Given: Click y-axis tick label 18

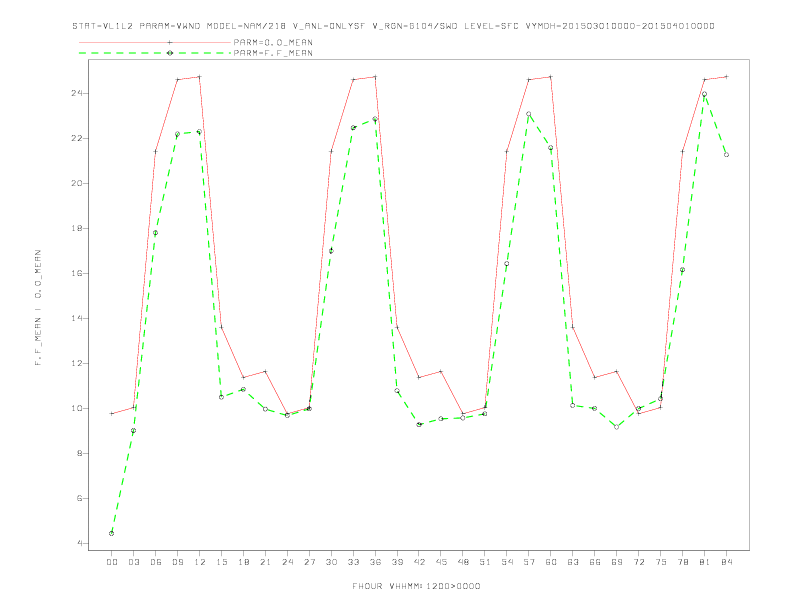Looking at the screenshot, I should pos(77,228).
